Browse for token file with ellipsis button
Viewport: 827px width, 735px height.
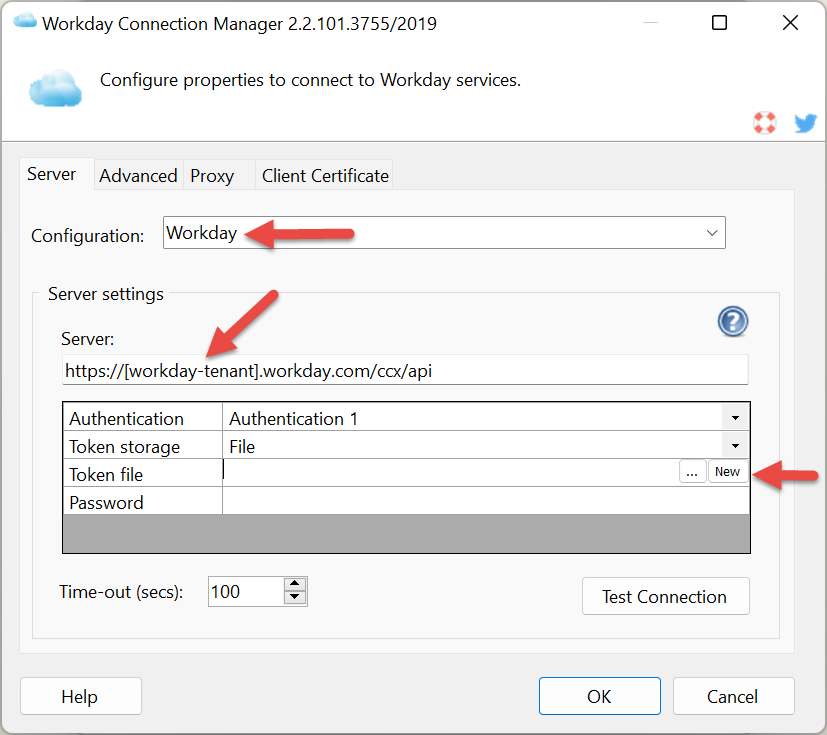tap(693, 472)
